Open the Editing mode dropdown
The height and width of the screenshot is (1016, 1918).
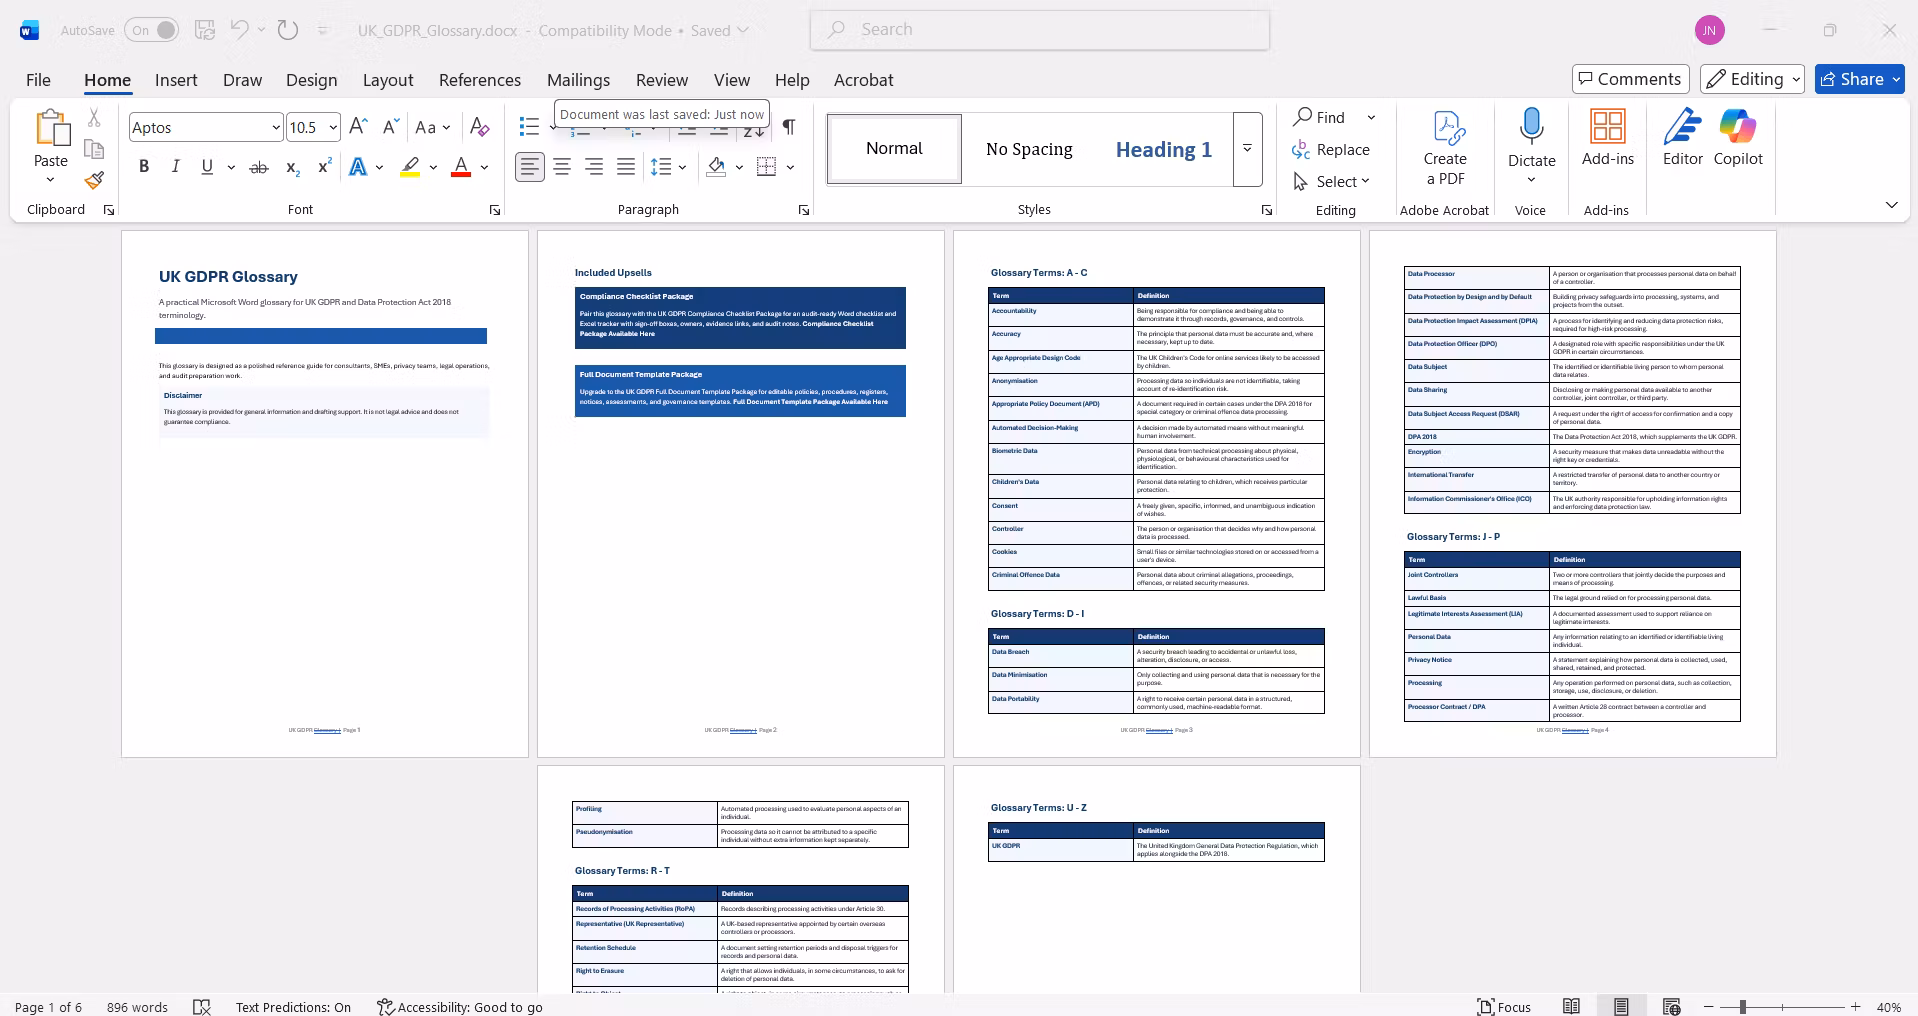click(1753, 79)
